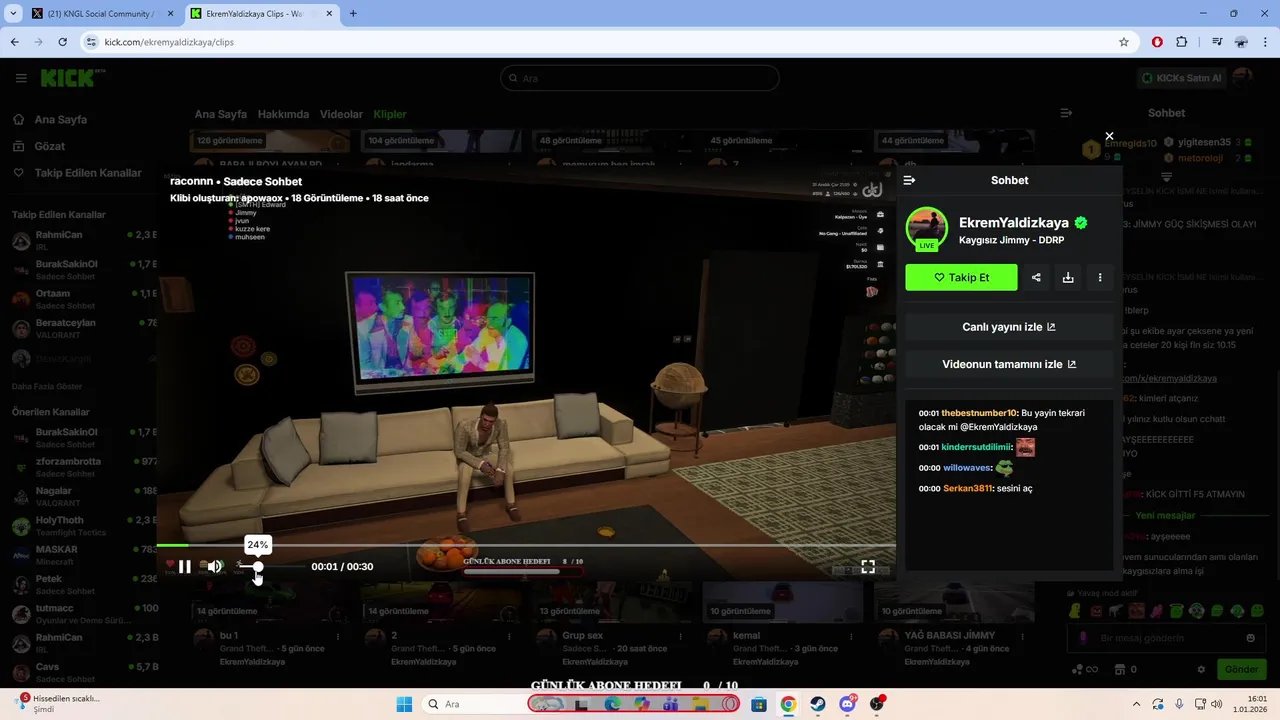The height and width of the screenshot is (720, 1280).
Task: Collapse the clip chat panel icon
Action: point(909,180)
